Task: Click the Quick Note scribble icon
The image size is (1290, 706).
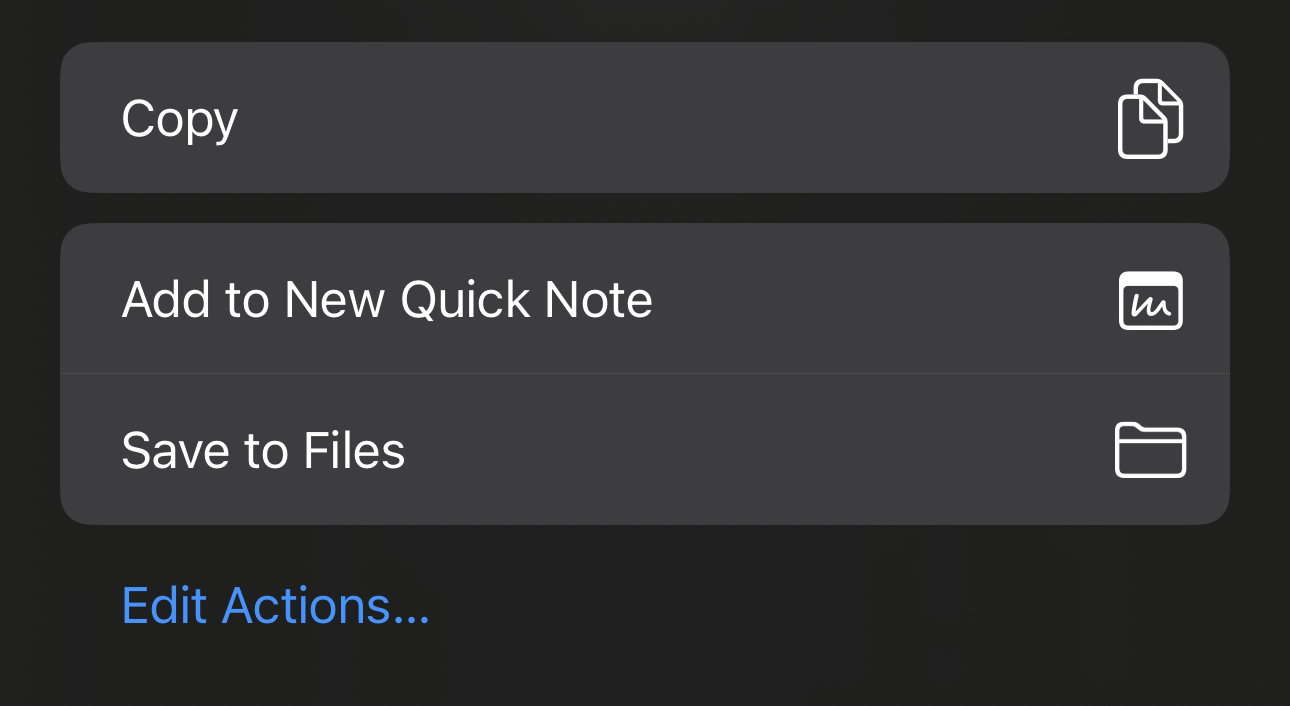Action: [x=1150, y=300]
